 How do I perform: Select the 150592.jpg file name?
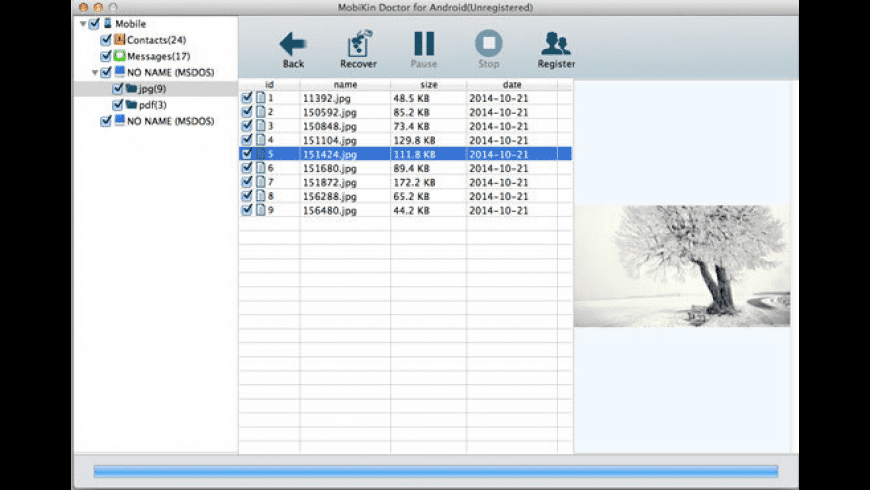tap(330, 112)
